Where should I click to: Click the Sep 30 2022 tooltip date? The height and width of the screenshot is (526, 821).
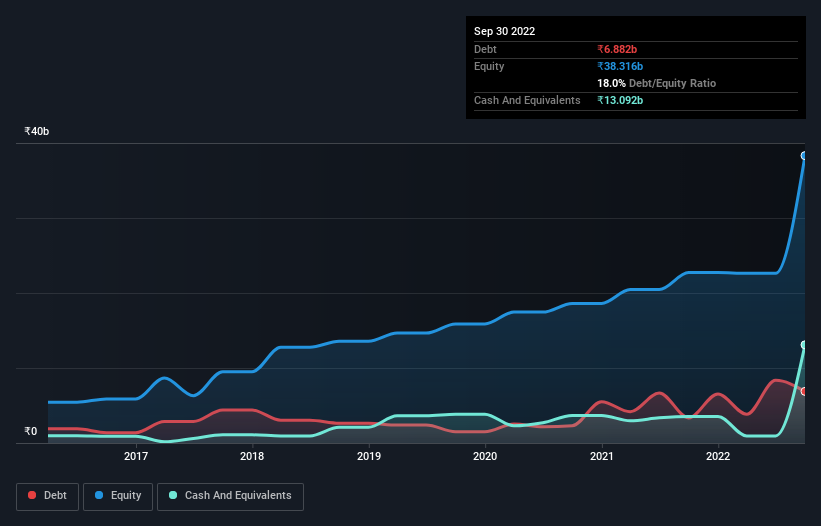[504, 31]
